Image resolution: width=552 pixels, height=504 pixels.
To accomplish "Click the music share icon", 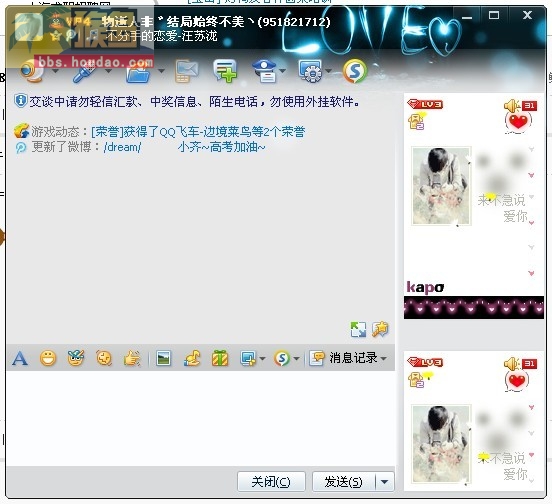I will [x=192, y=359].
